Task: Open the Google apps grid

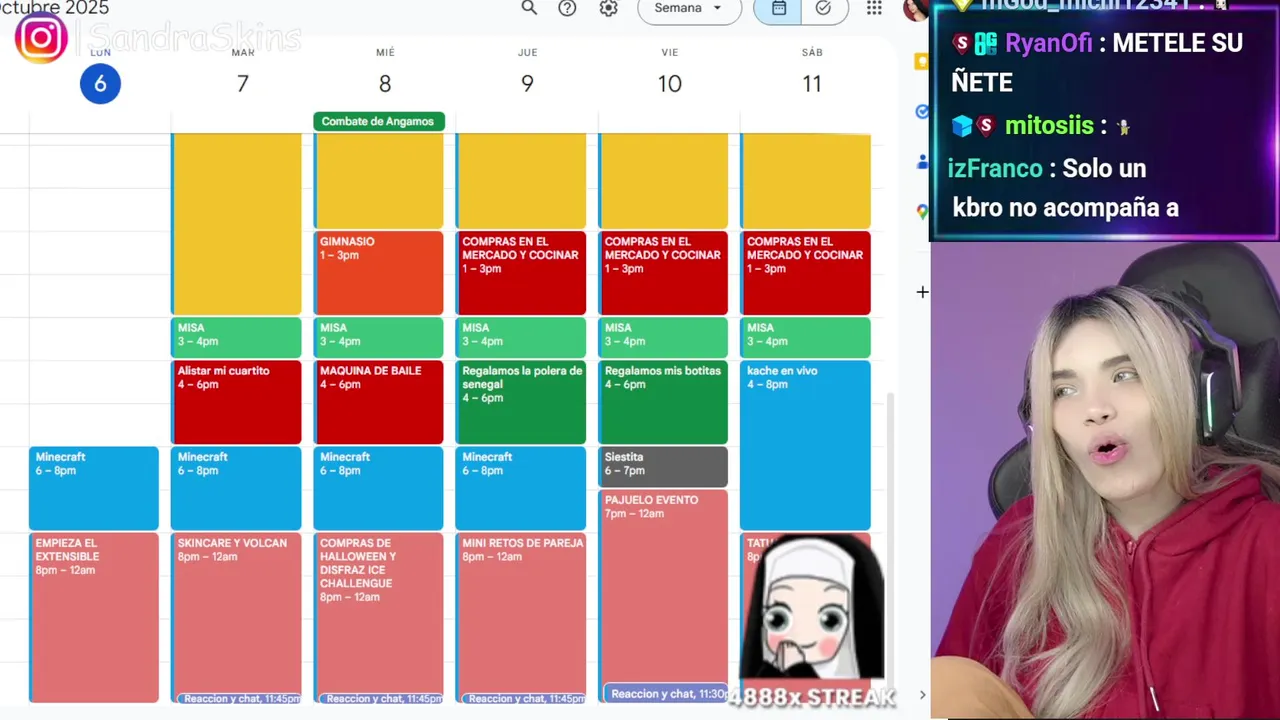Action: tap(874, 8)
